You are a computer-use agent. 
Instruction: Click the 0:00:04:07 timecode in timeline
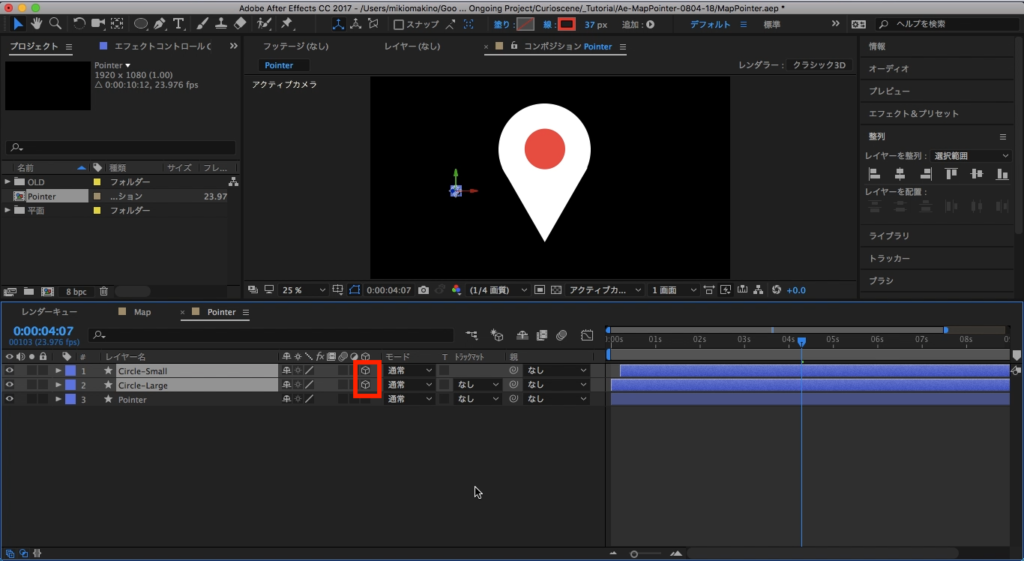click(43, 330)
